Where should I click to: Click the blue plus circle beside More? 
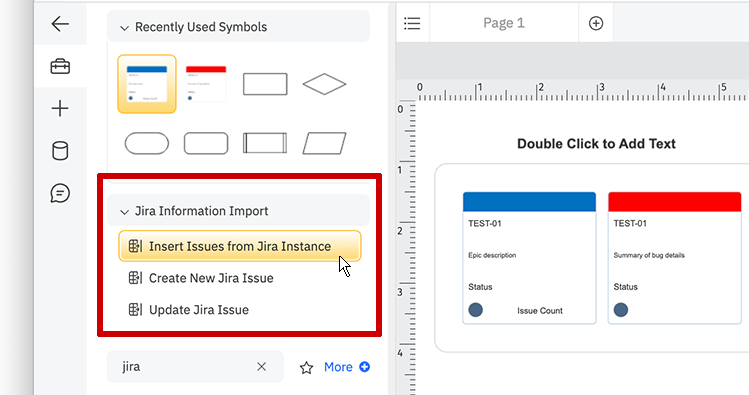[364, 367]
